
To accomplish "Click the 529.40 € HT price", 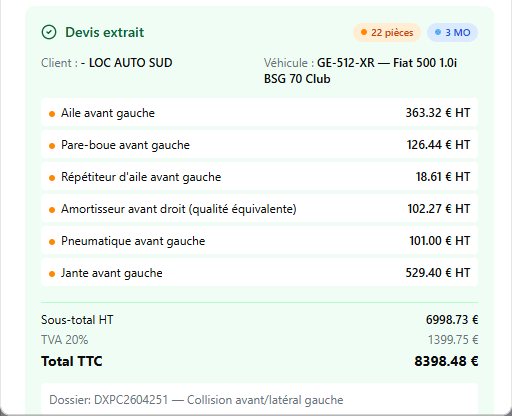I will pos(438,273).
